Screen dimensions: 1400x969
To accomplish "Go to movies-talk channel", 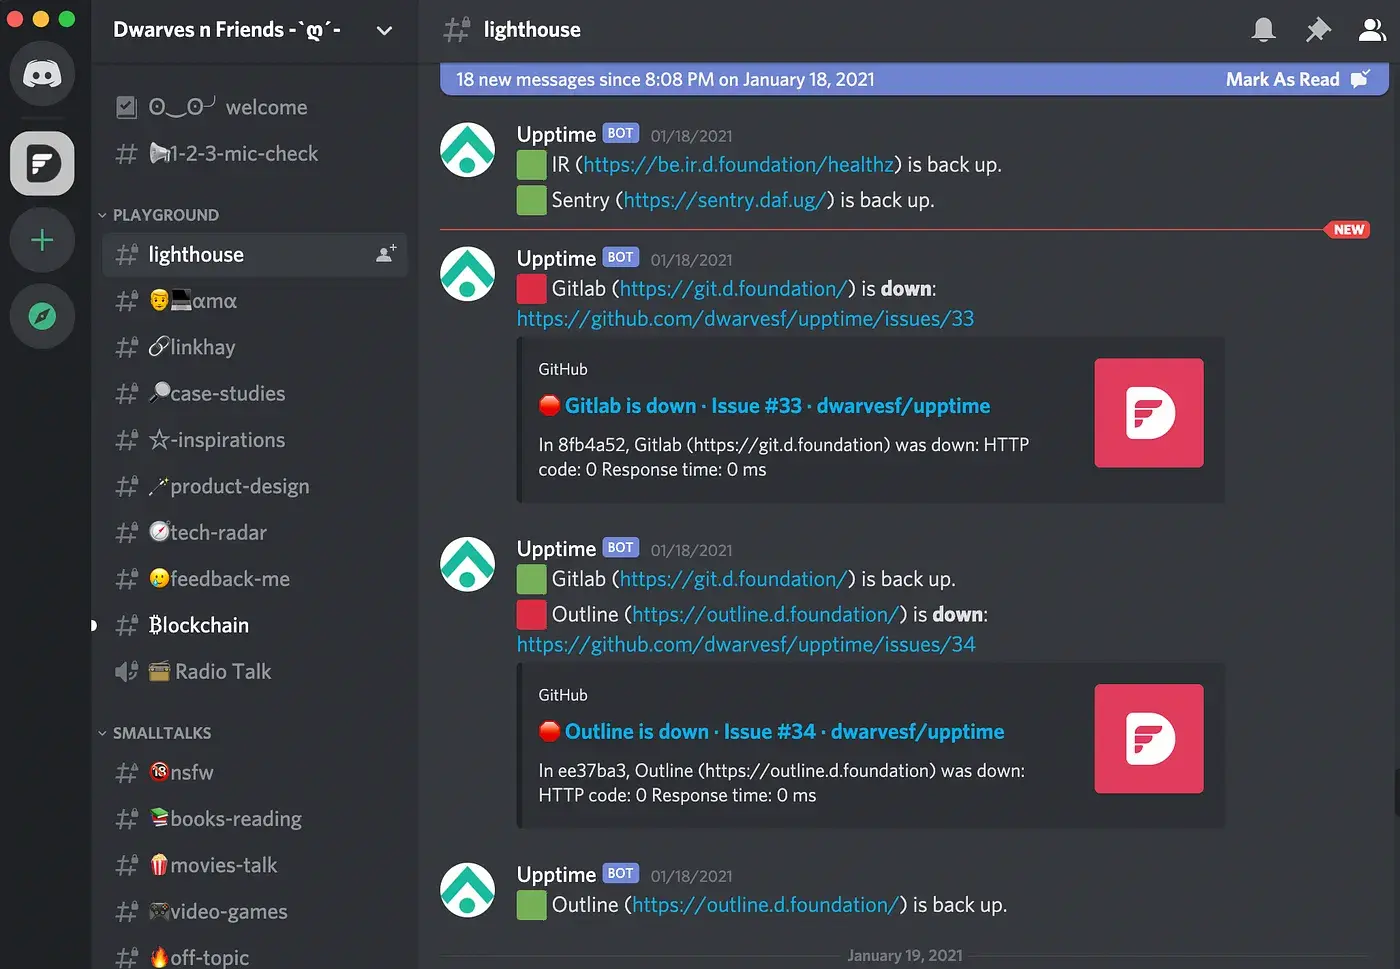I will click(255, 865).
